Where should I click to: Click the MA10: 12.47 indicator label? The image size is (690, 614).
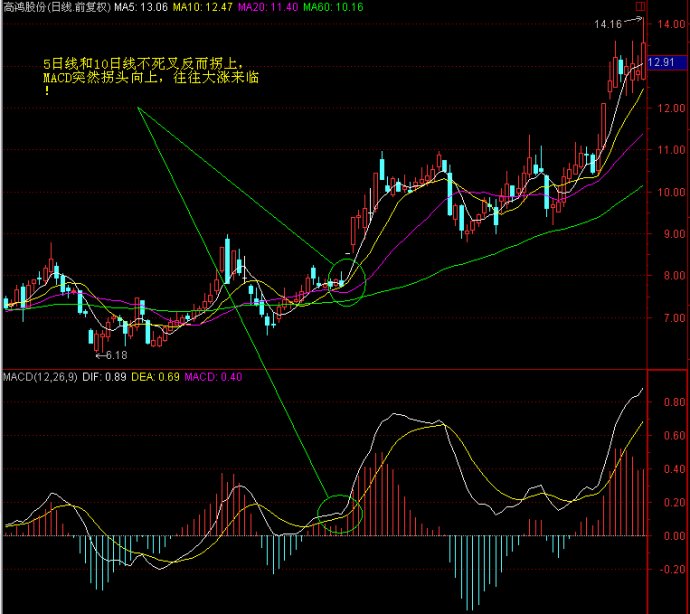201,7
